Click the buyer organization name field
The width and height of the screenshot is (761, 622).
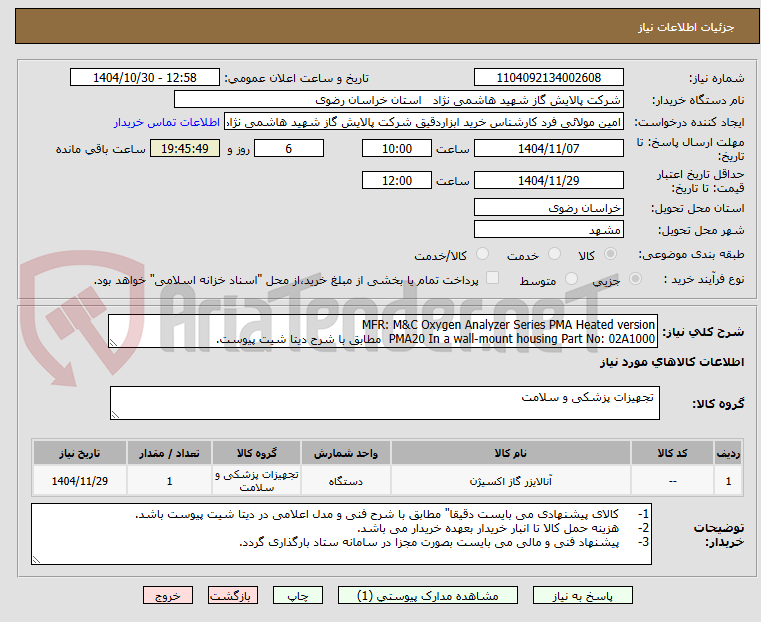398,100
